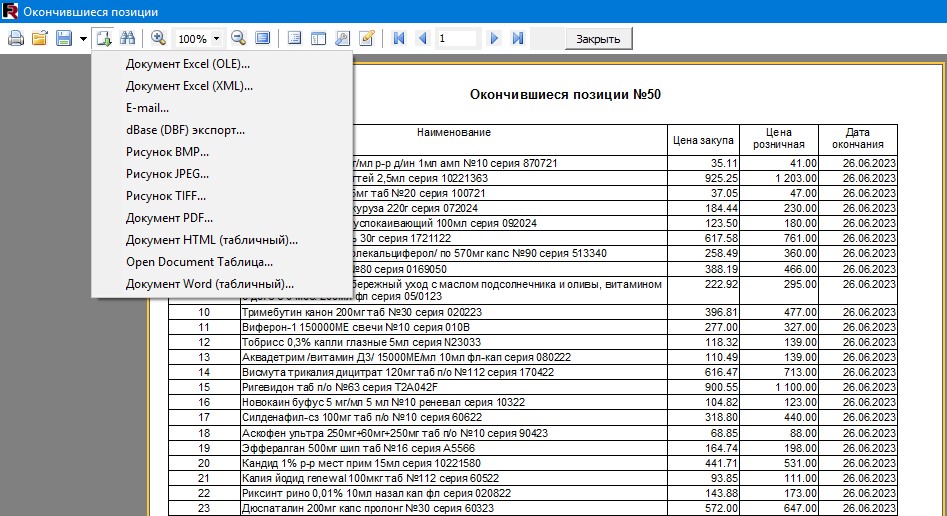
Task: Select the Калия йодид renewal cell
Action: pos(454,479)
